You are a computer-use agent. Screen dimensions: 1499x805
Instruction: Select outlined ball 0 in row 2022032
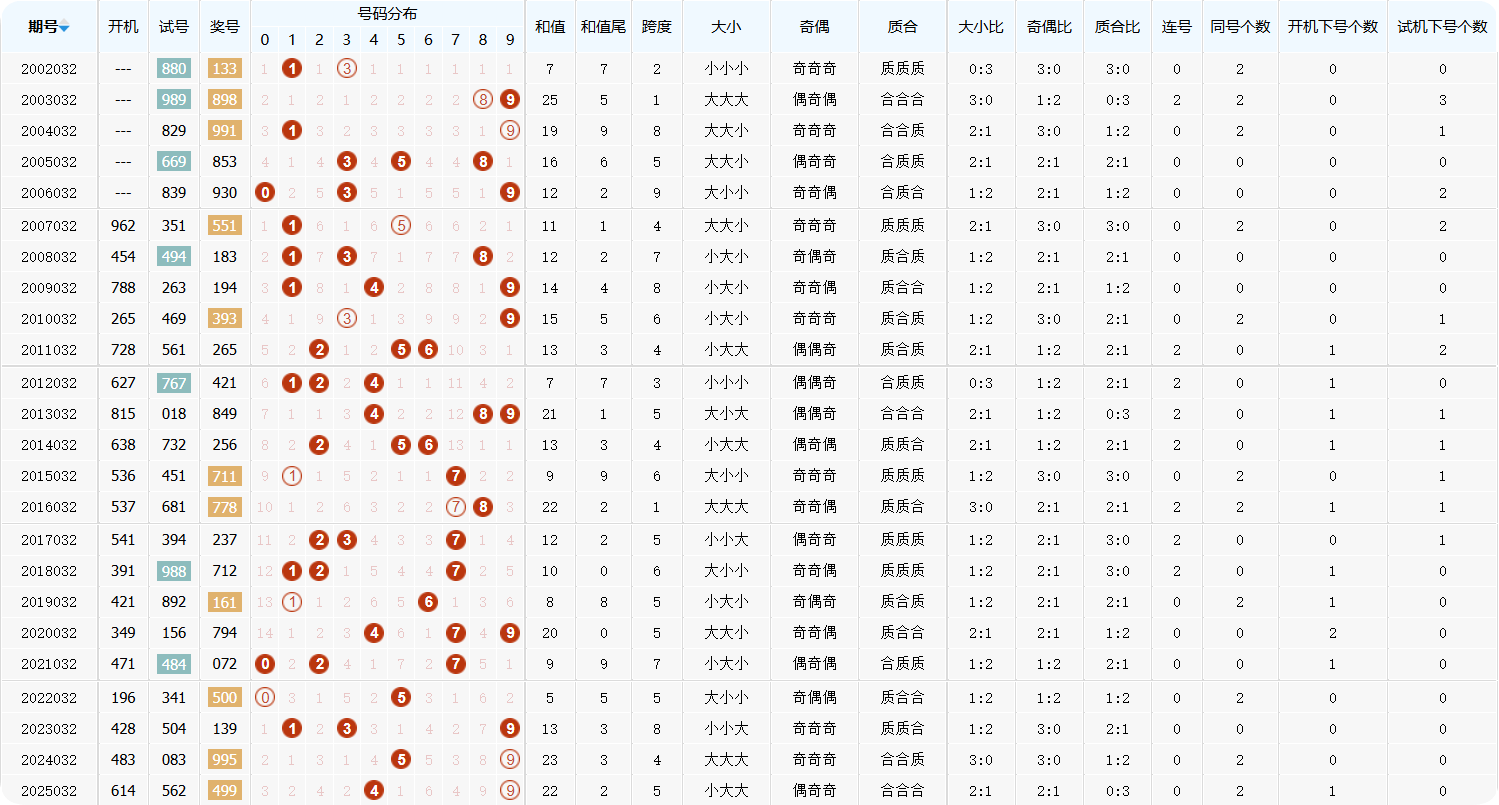(265, 698)
